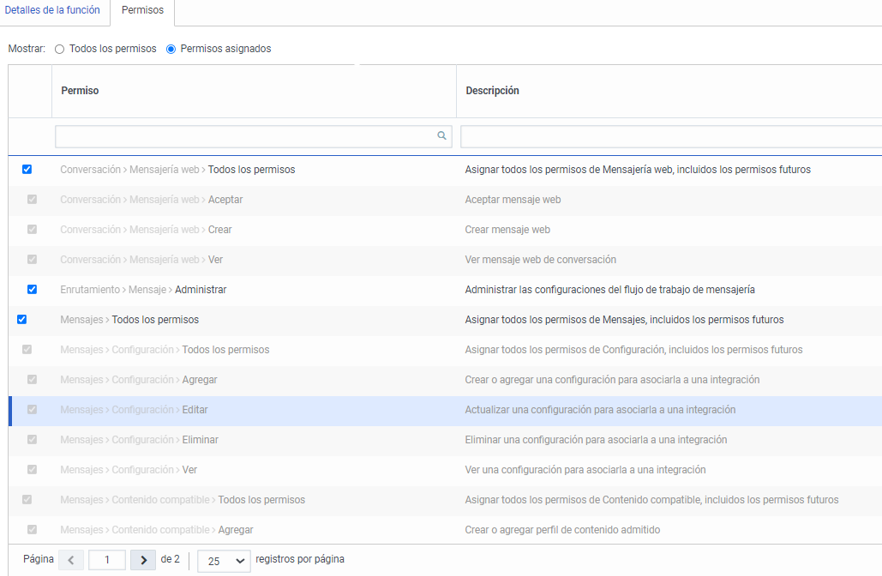Toggle checkbox for Configuración Eliminar
The height and width of the screenshot is (576, 882).
tap(32, 439)
